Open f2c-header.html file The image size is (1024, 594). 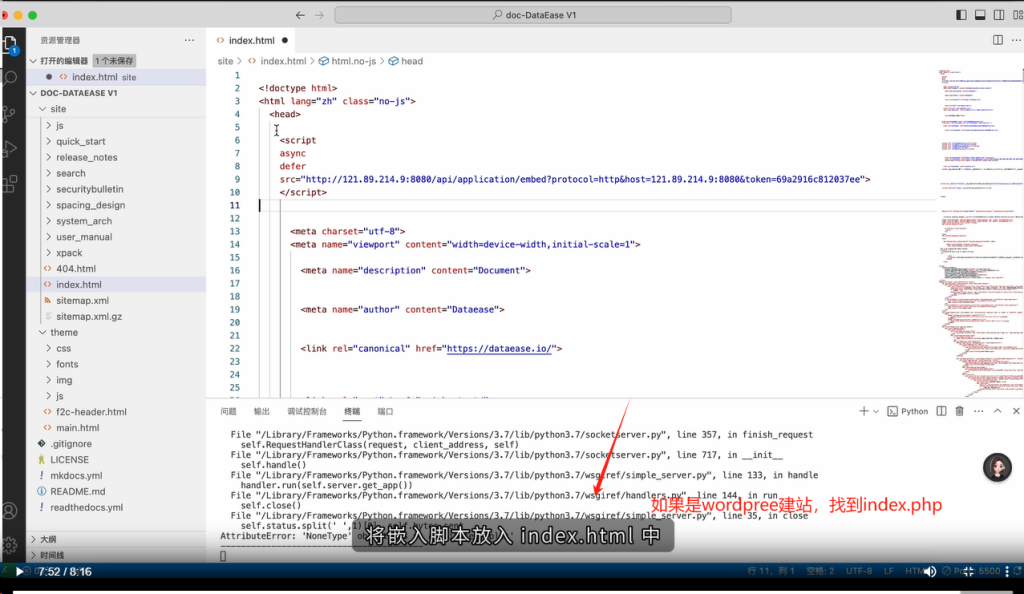91,412
